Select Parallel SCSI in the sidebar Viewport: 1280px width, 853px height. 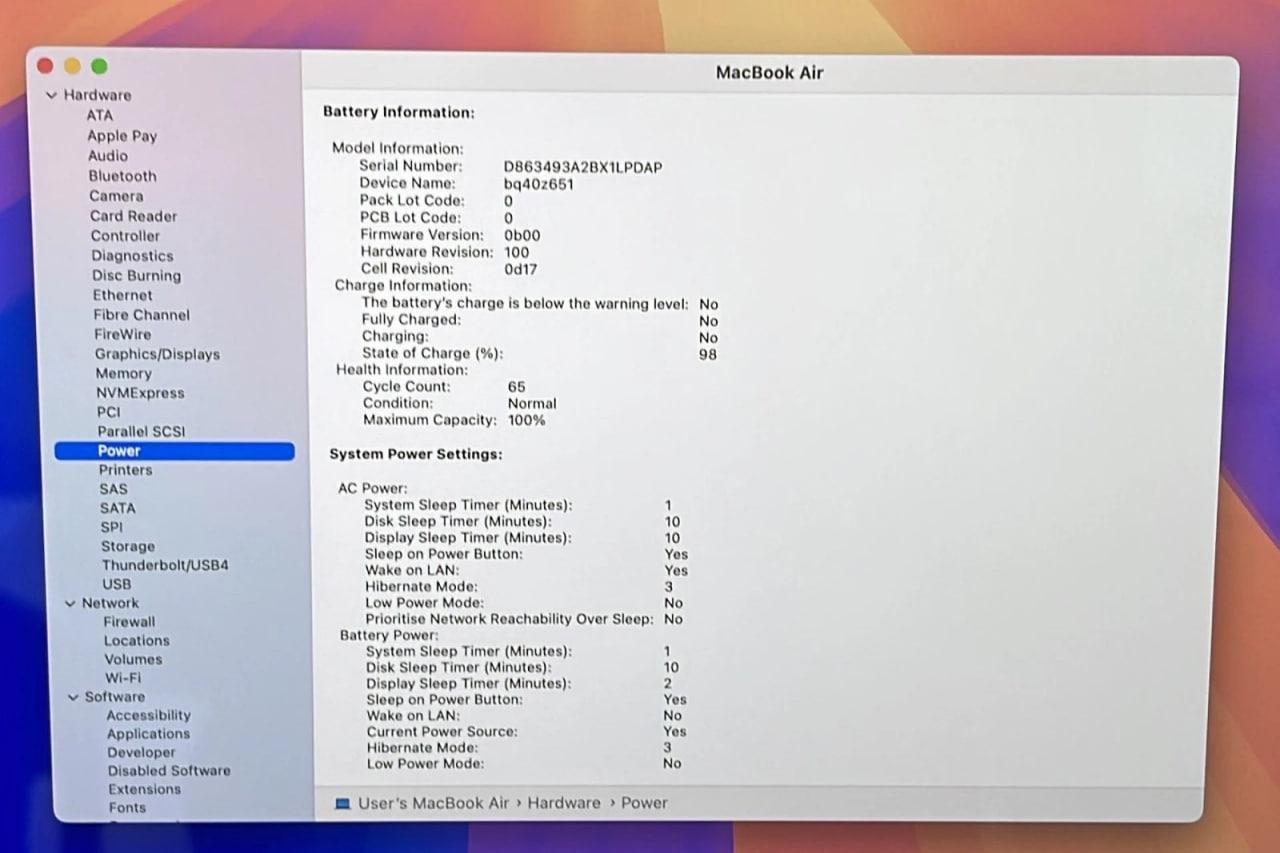coord(141,432)
